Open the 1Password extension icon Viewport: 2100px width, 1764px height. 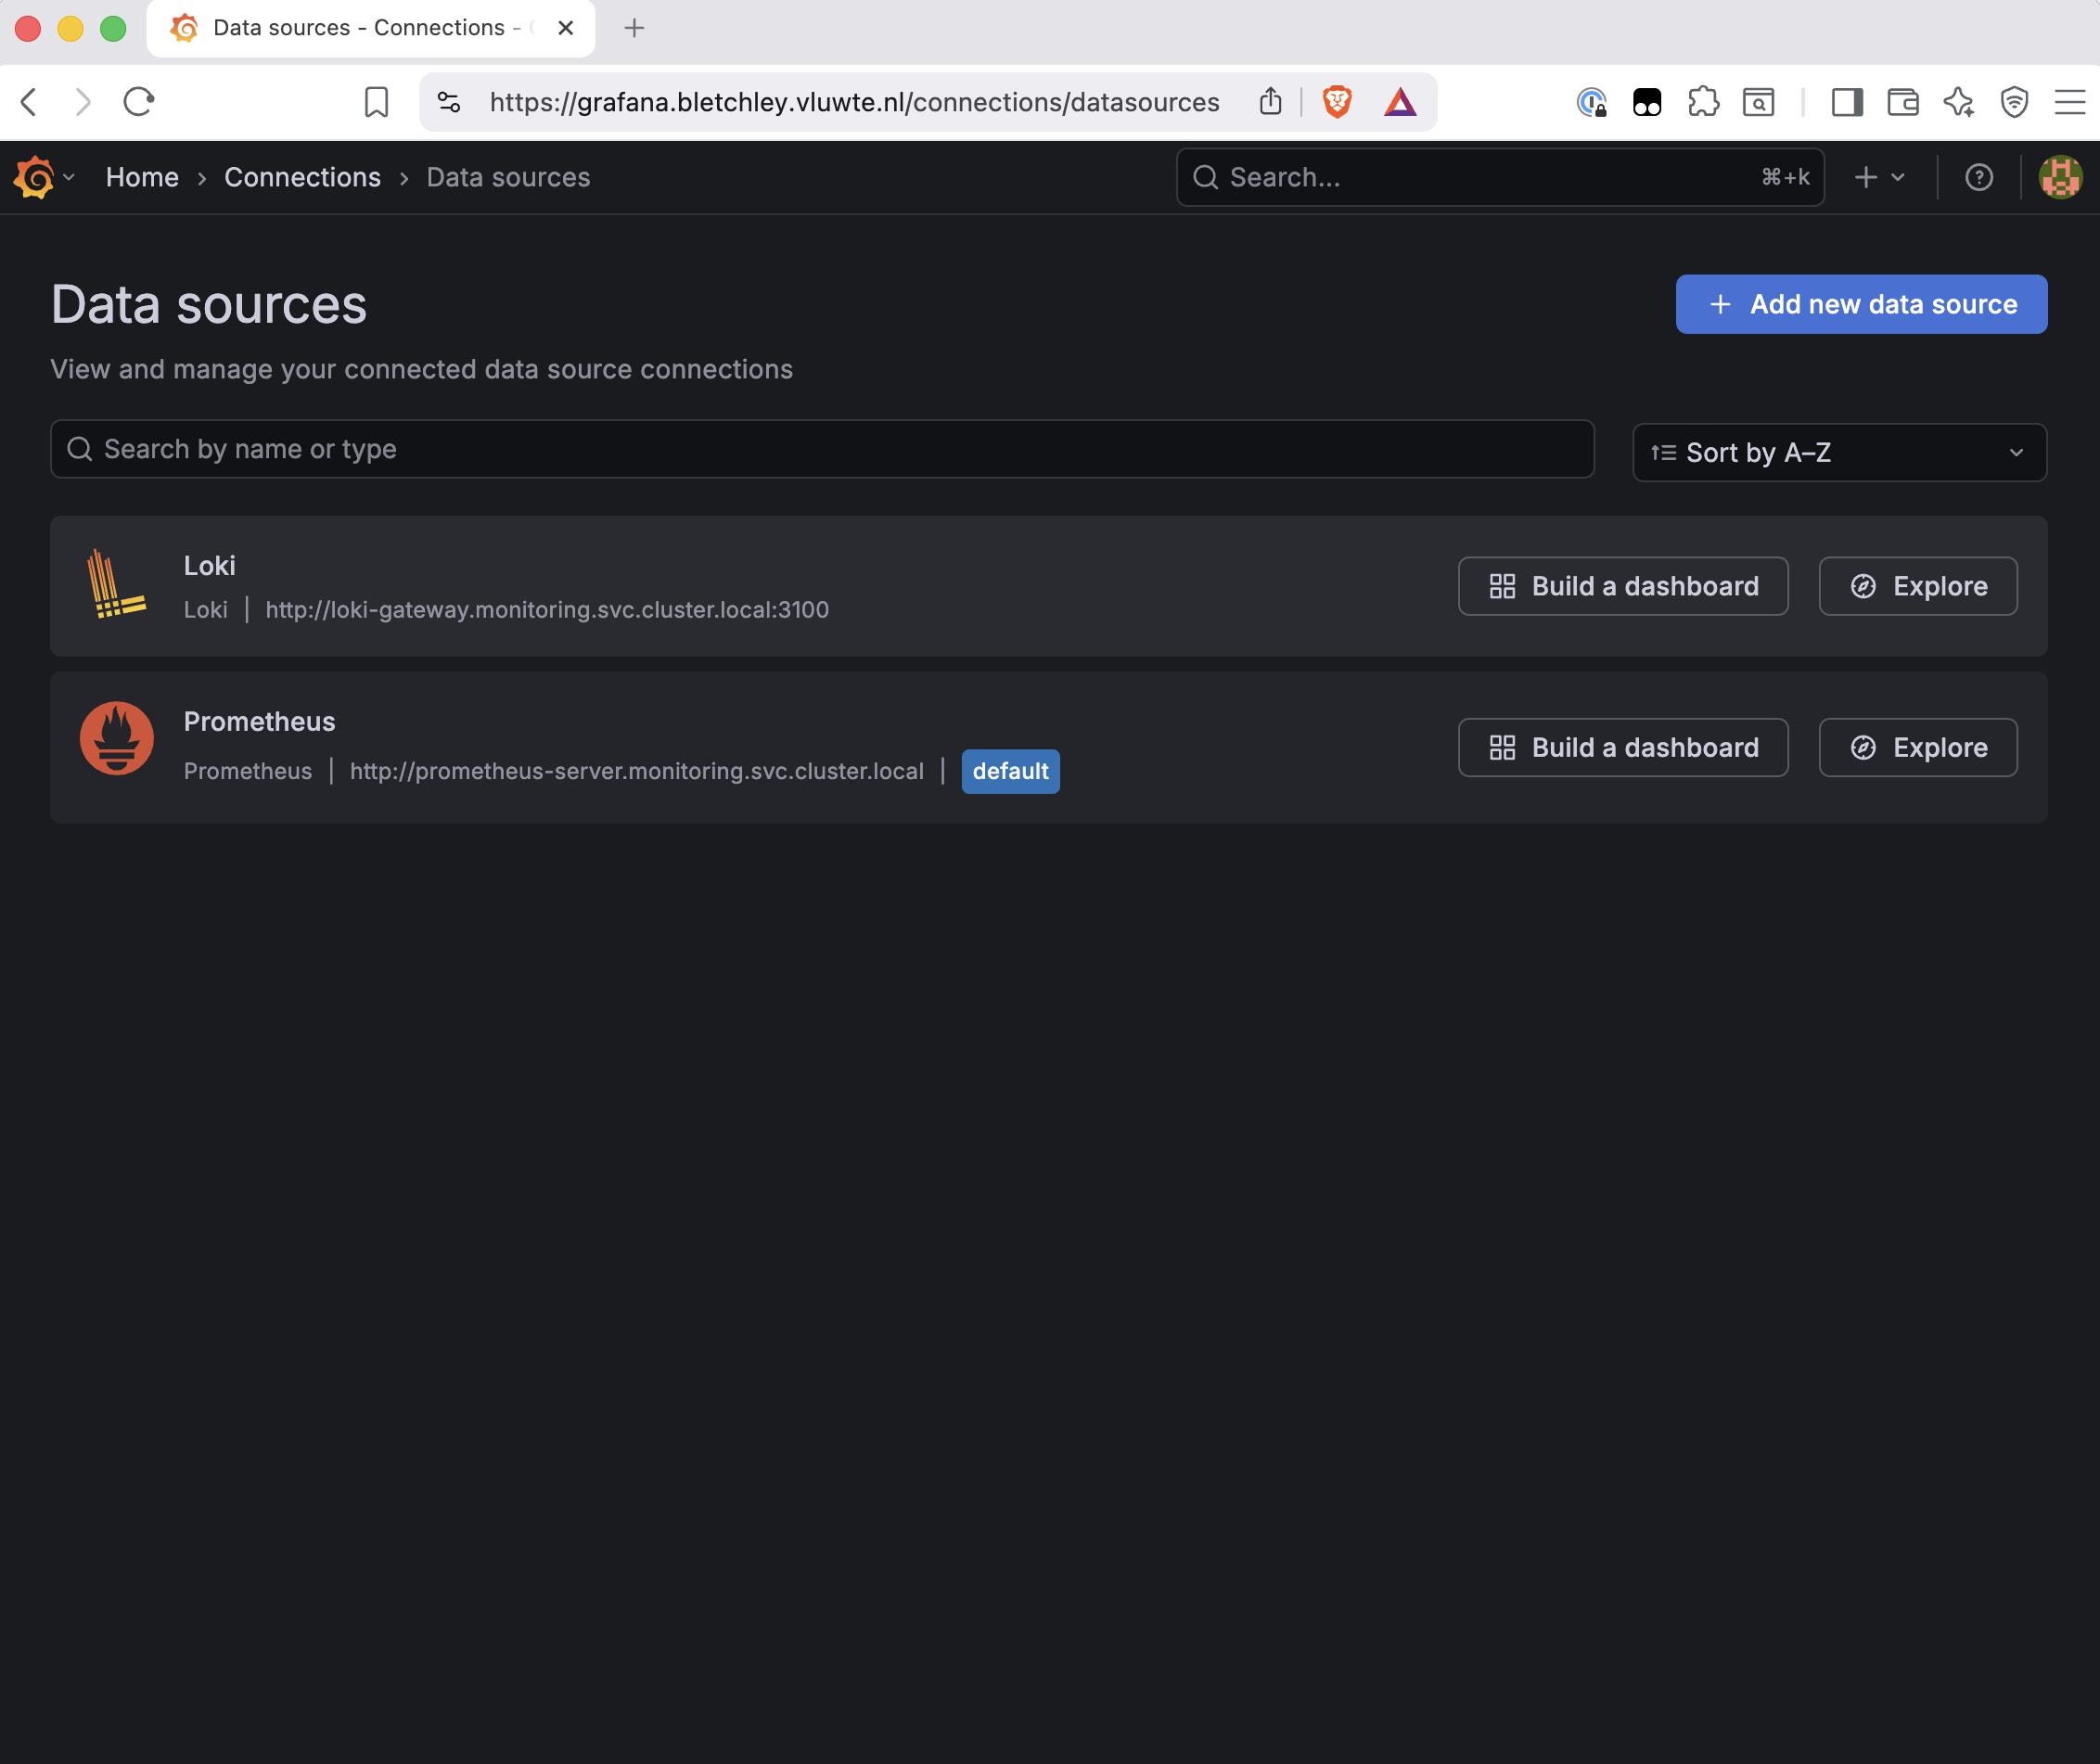[1591, 102]
